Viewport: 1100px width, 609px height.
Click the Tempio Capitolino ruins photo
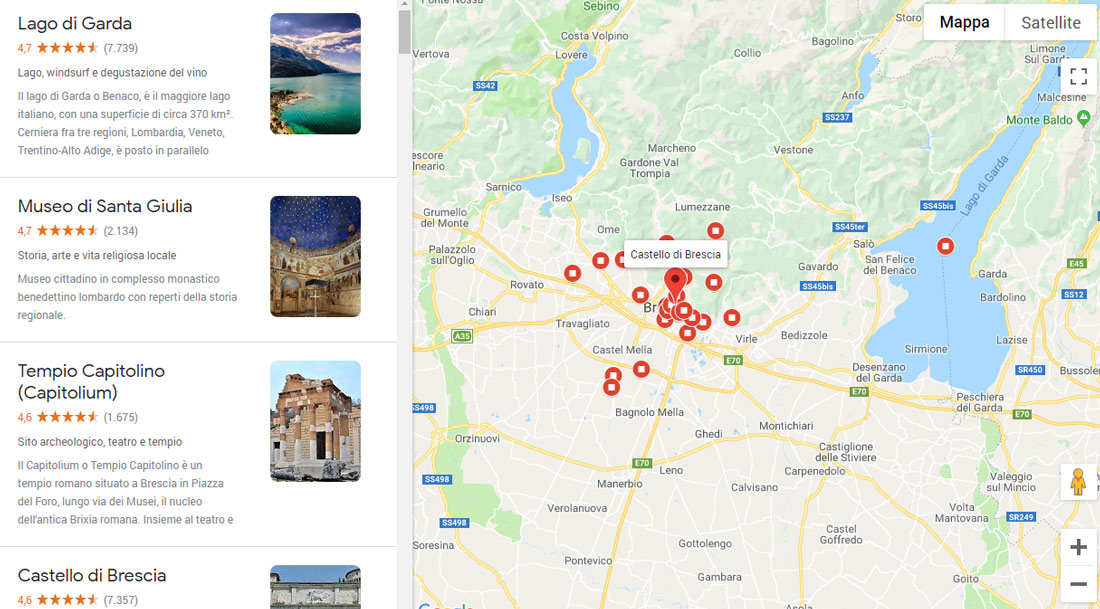[316, 421]
